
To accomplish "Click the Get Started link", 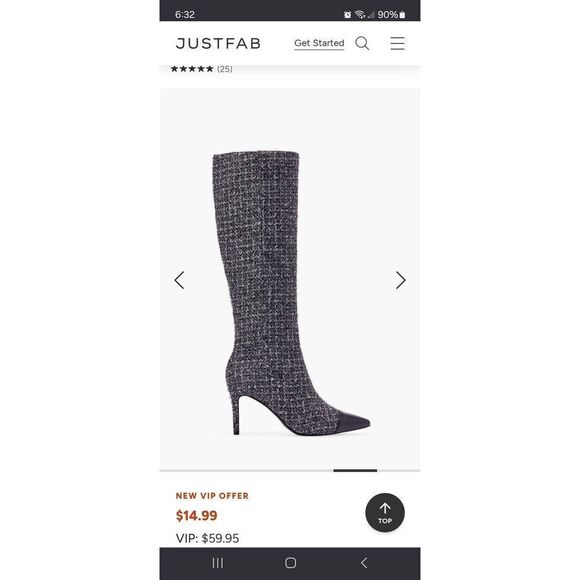I will [x=319, y=43].
